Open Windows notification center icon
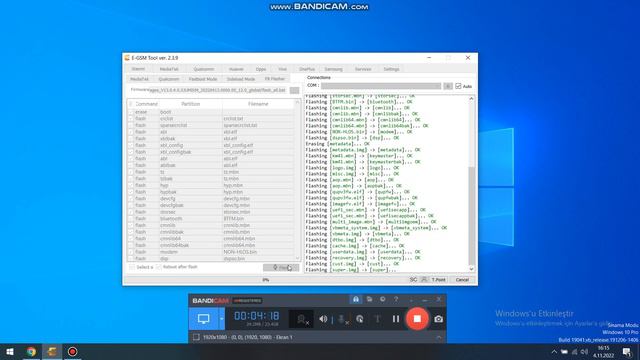Image resolution: width=640 pixels, height=360 pixels. point(627,352)
